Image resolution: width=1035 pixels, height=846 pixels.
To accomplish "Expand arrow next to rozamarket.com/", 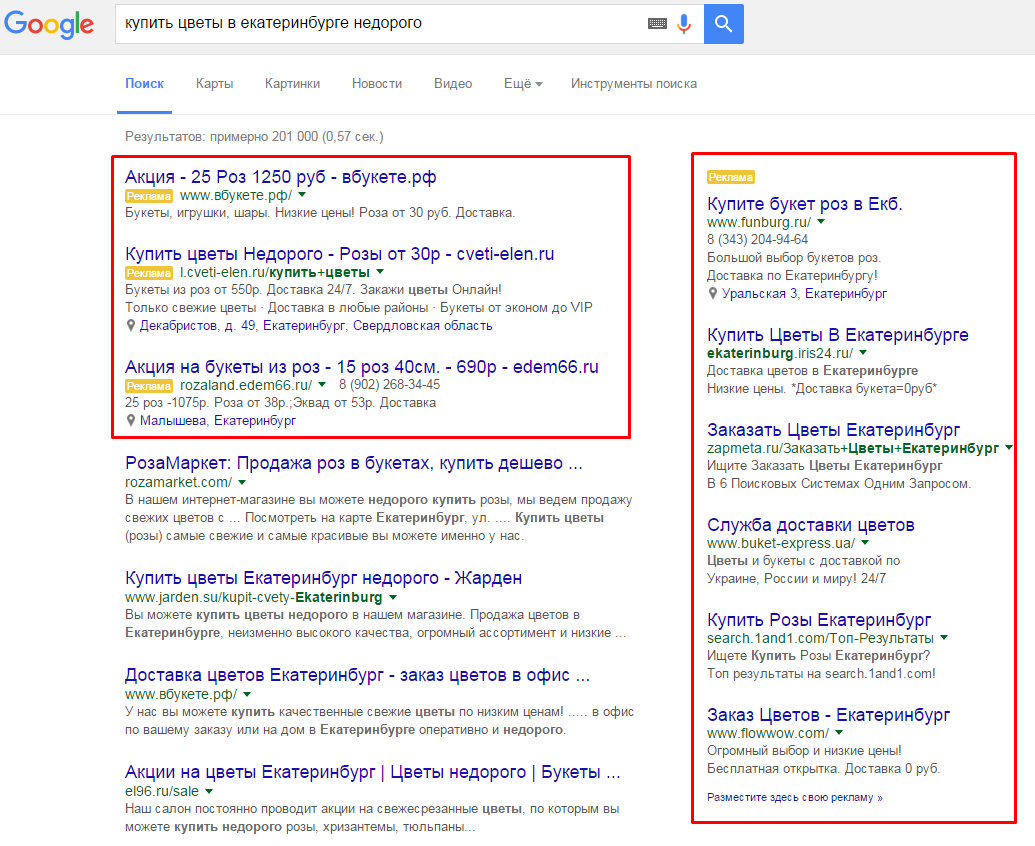I will coord(242,482).
